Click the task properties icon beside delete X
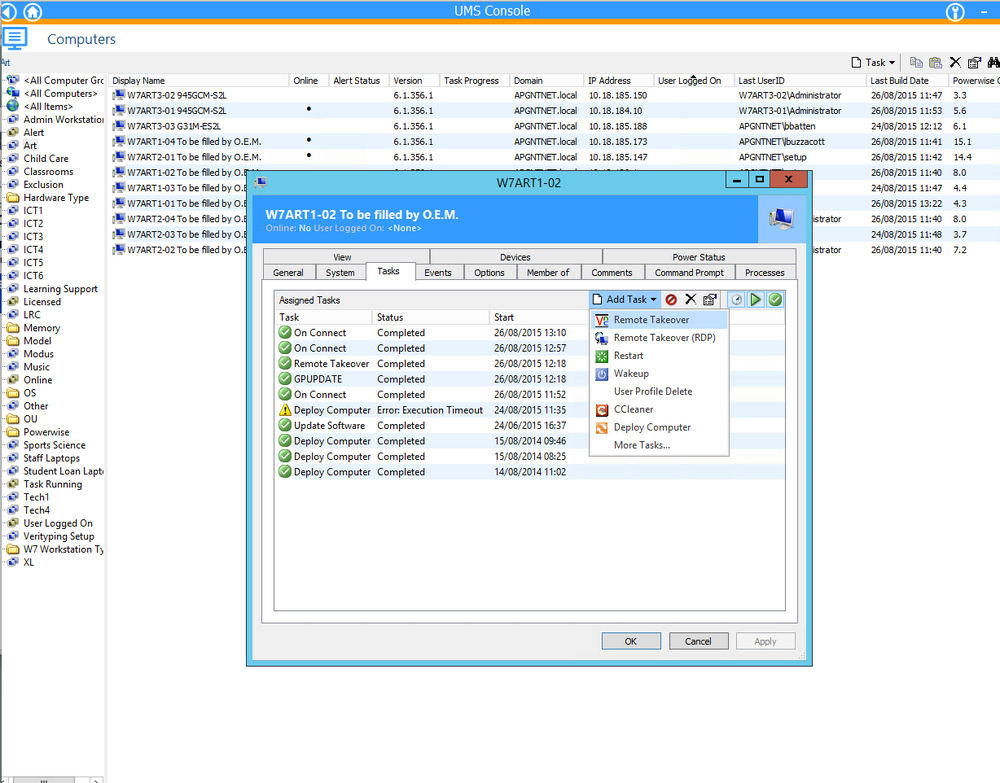This screenshot has width=1000, height=783. [710, 300]
